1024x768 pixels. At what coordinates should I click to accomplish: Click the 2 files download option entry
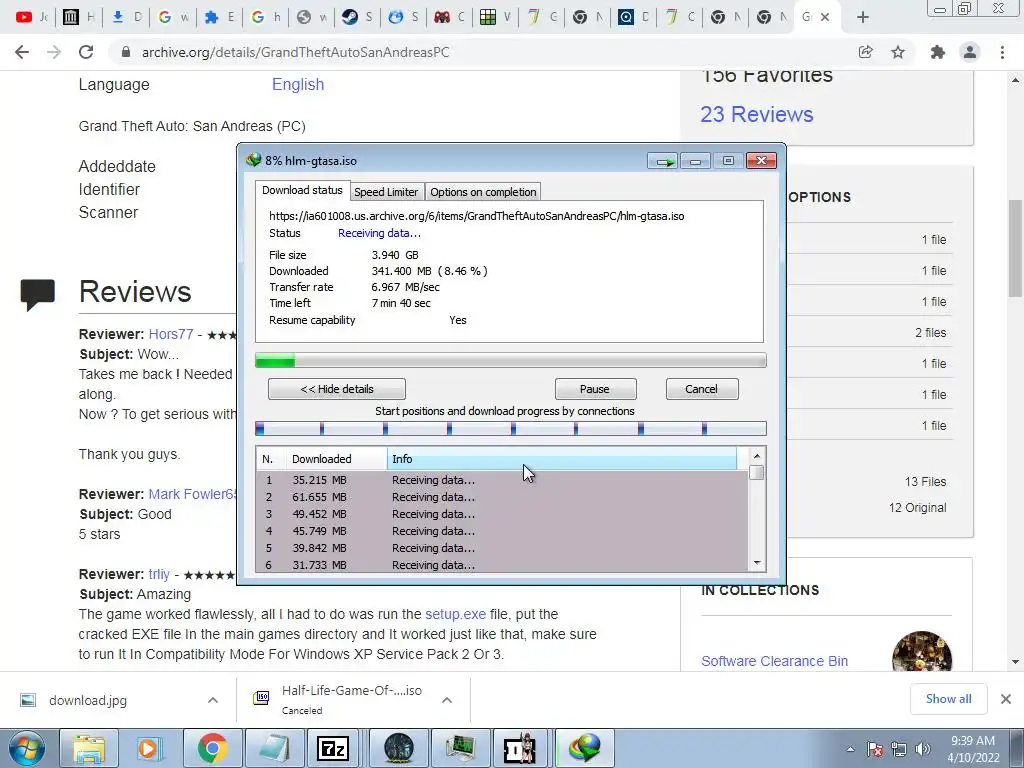point(930,333)
